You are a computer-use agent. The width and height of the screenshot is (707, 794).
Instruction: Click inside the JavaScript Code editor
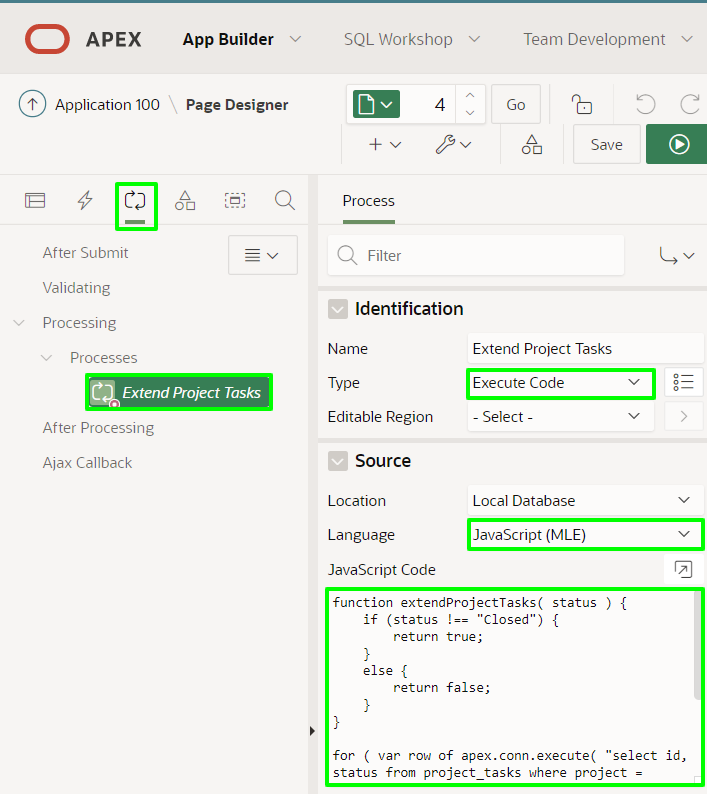[512, 687]
